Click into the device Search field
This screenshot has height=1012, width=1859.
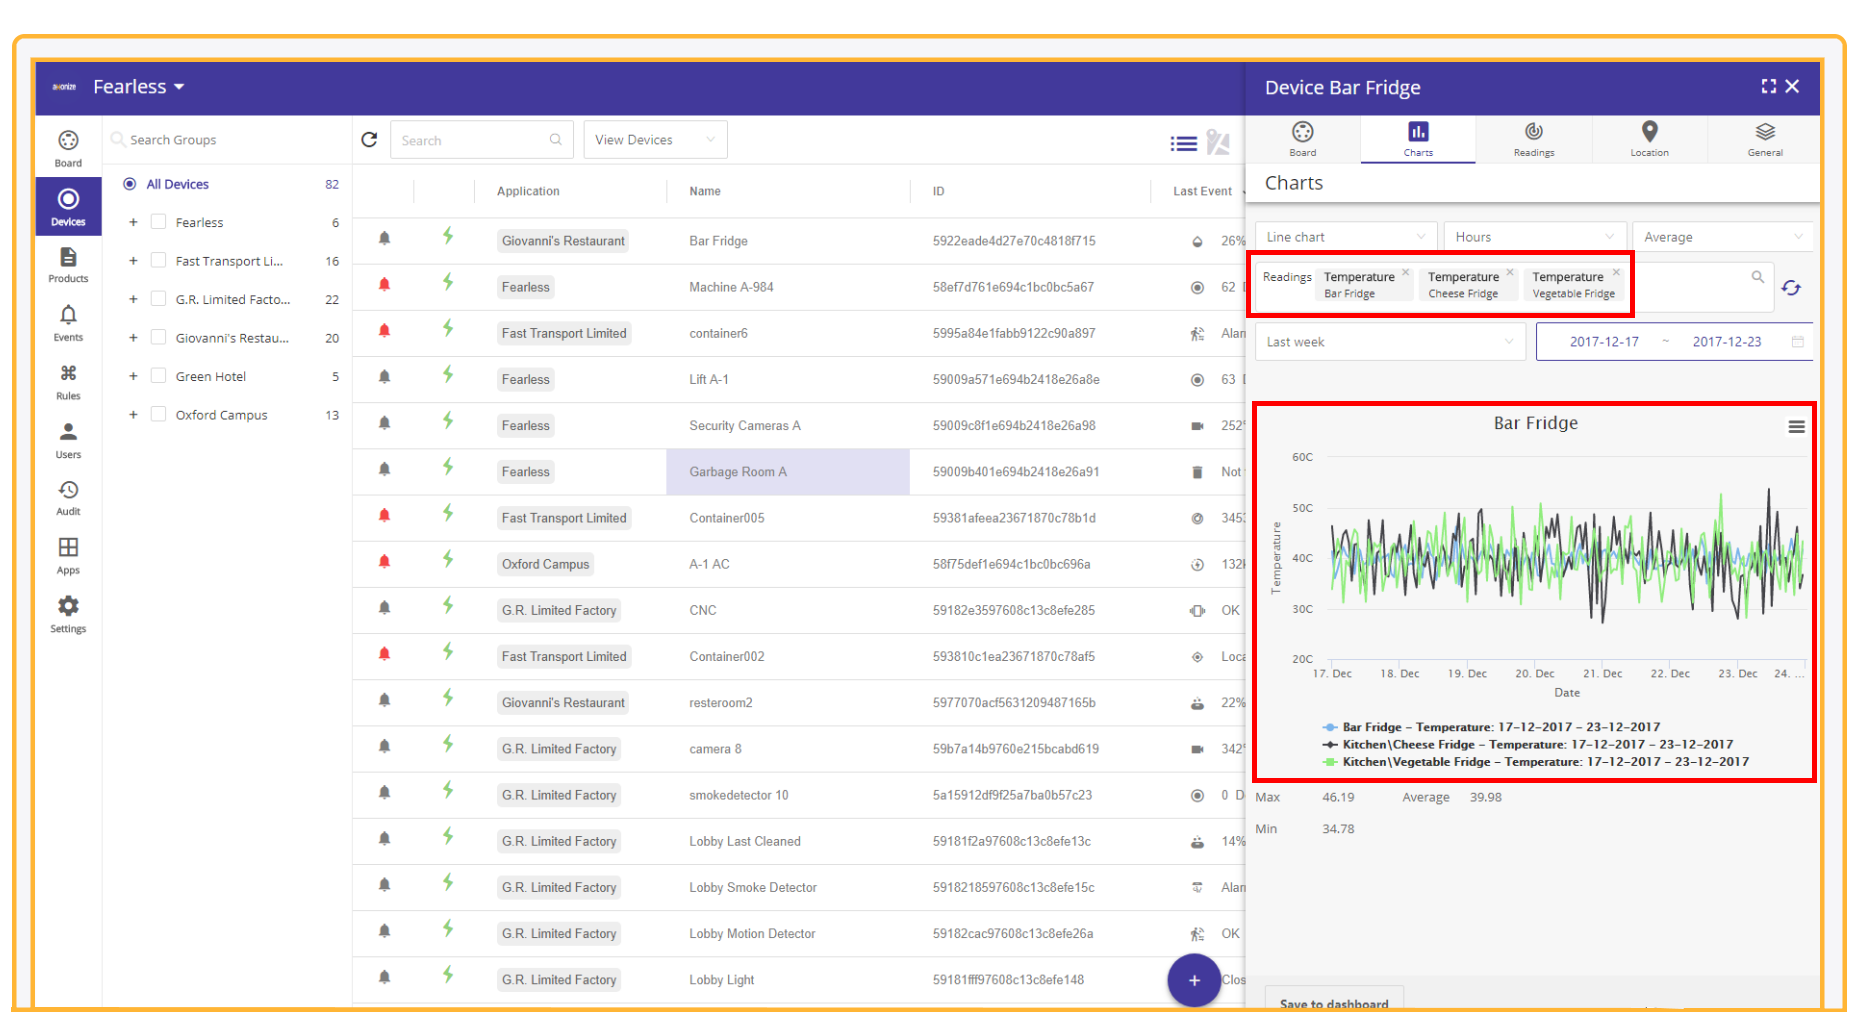pos(481,141)
